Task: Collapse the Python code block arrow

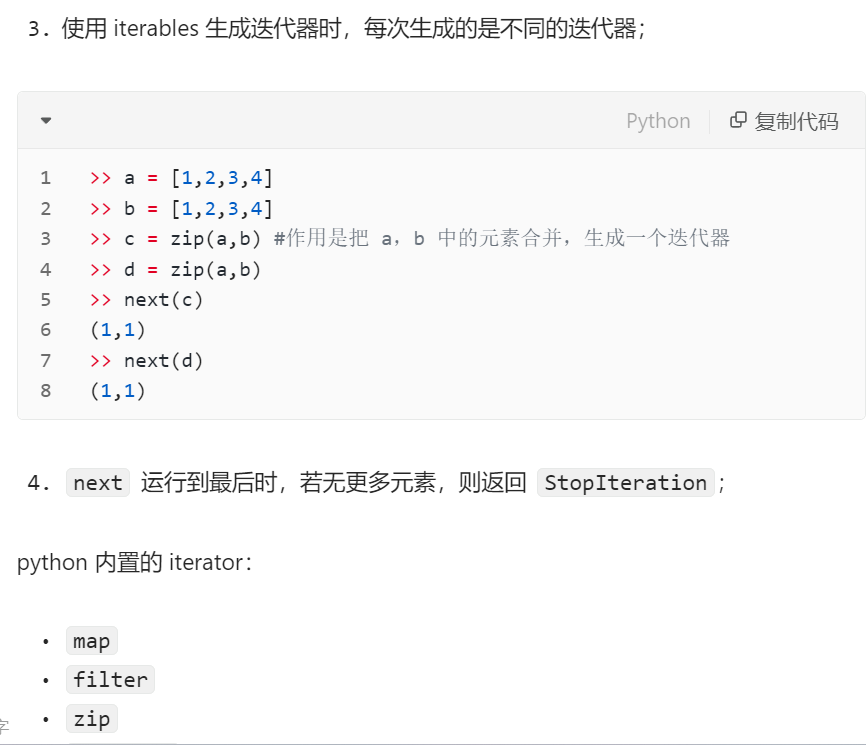Action: (46, 121)
